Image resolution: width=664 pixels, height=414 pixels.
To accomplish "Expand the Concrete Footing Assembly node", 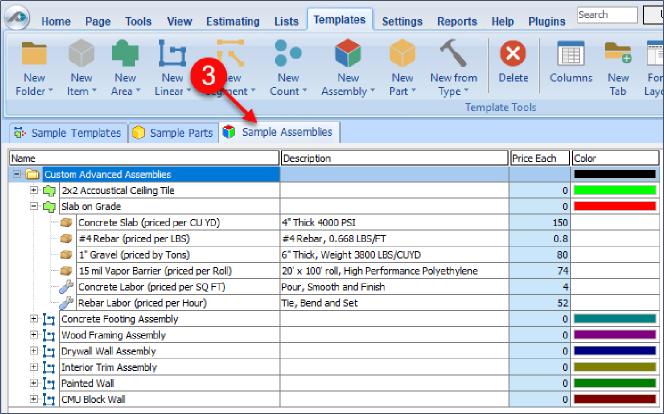I will click(x=34, y=319).
